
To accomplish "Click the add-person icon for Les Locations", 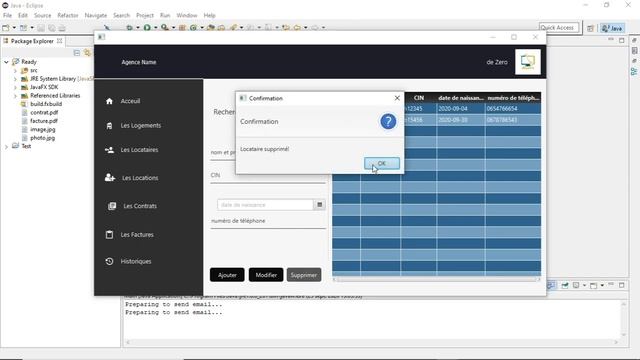I will click(x=110, y=178).
